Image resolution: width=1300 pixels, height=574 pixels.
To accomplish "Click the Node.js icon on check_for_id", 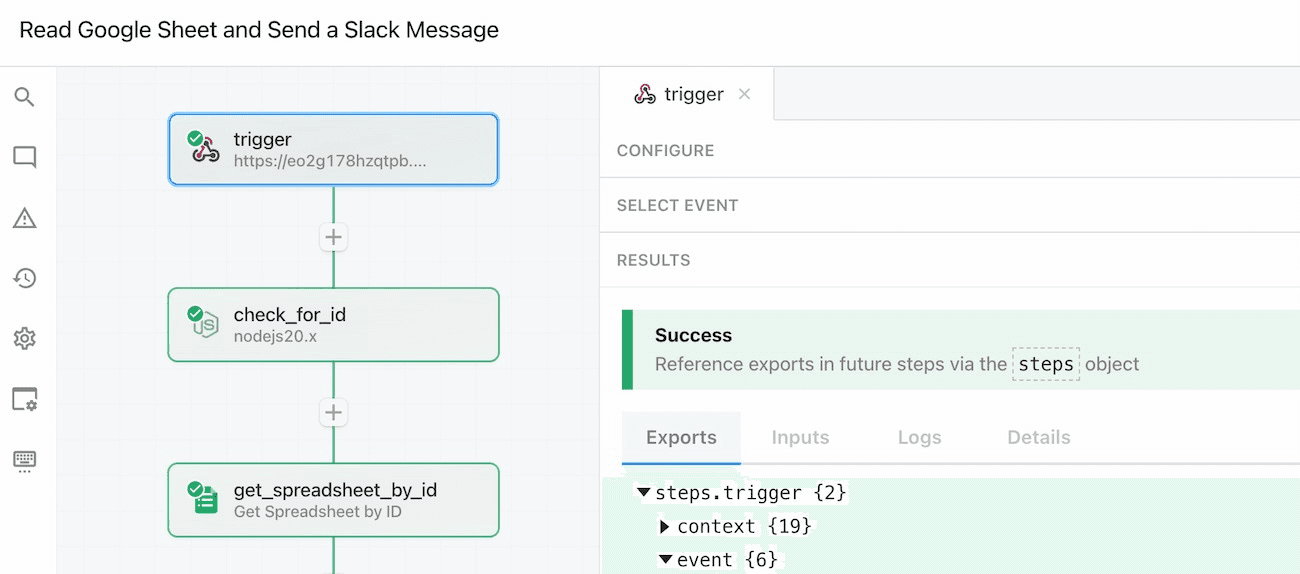I will click(205, 323).
